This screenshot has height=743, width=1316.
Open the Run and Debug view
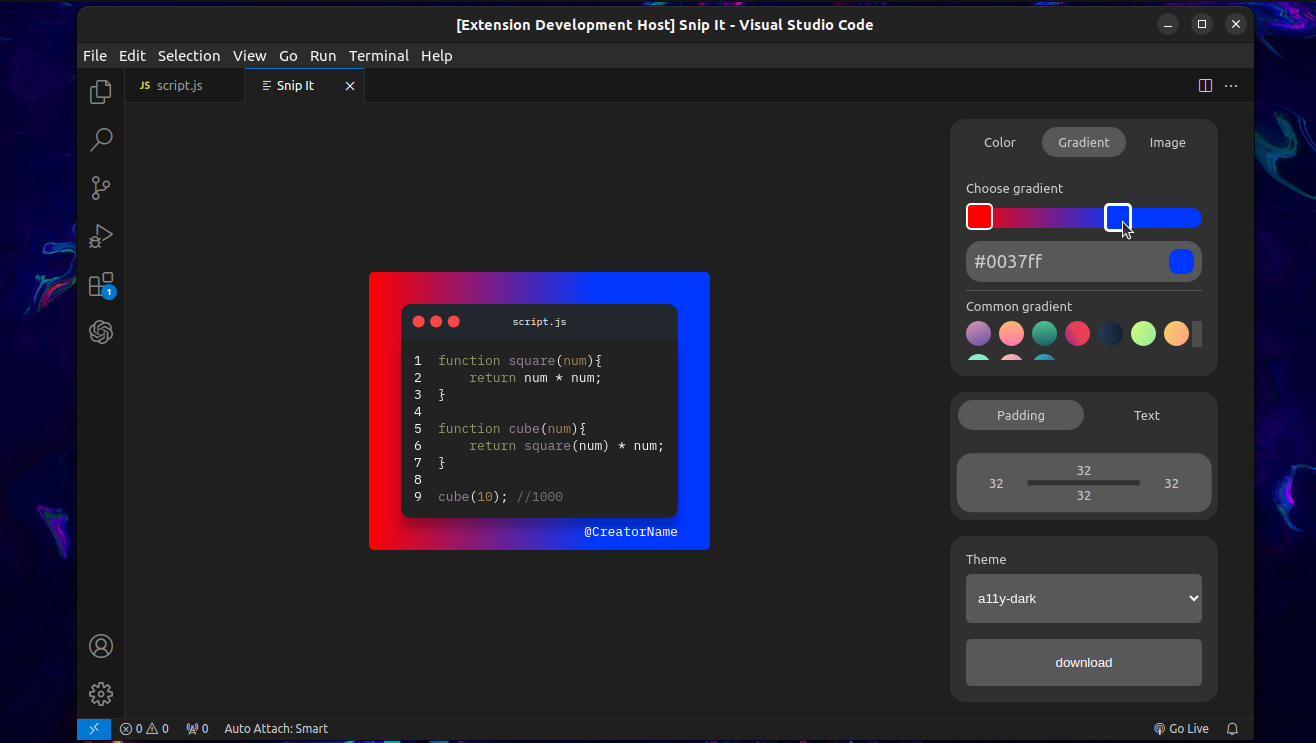pyautogui.click(x=100, y=236)
